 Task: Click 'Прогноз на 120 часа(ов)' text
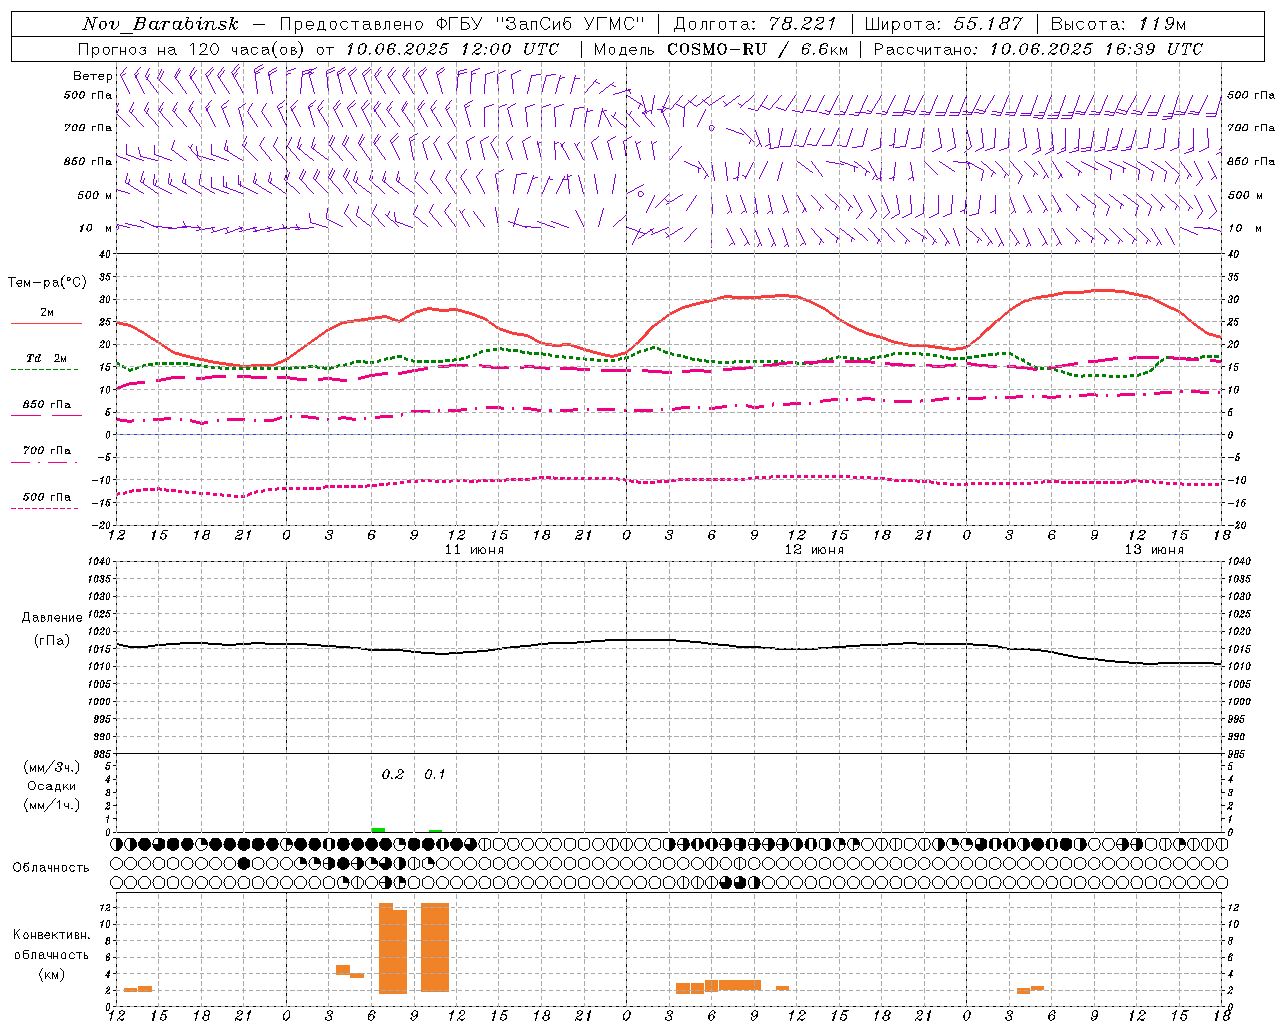(x=193, y=49)
